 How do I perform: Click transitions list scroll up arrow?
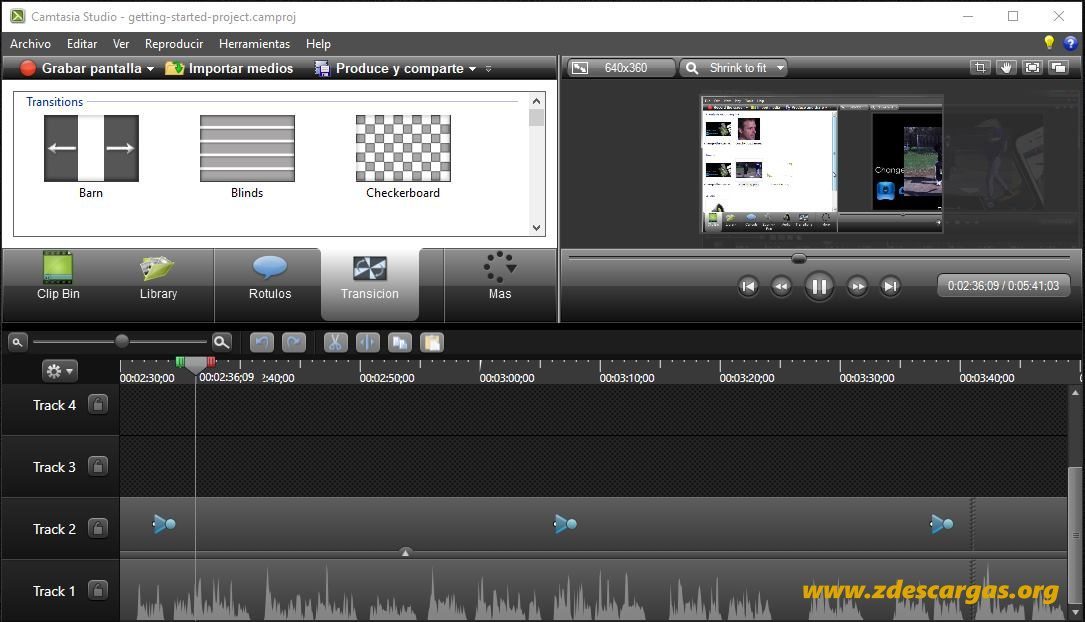[536, 101]
